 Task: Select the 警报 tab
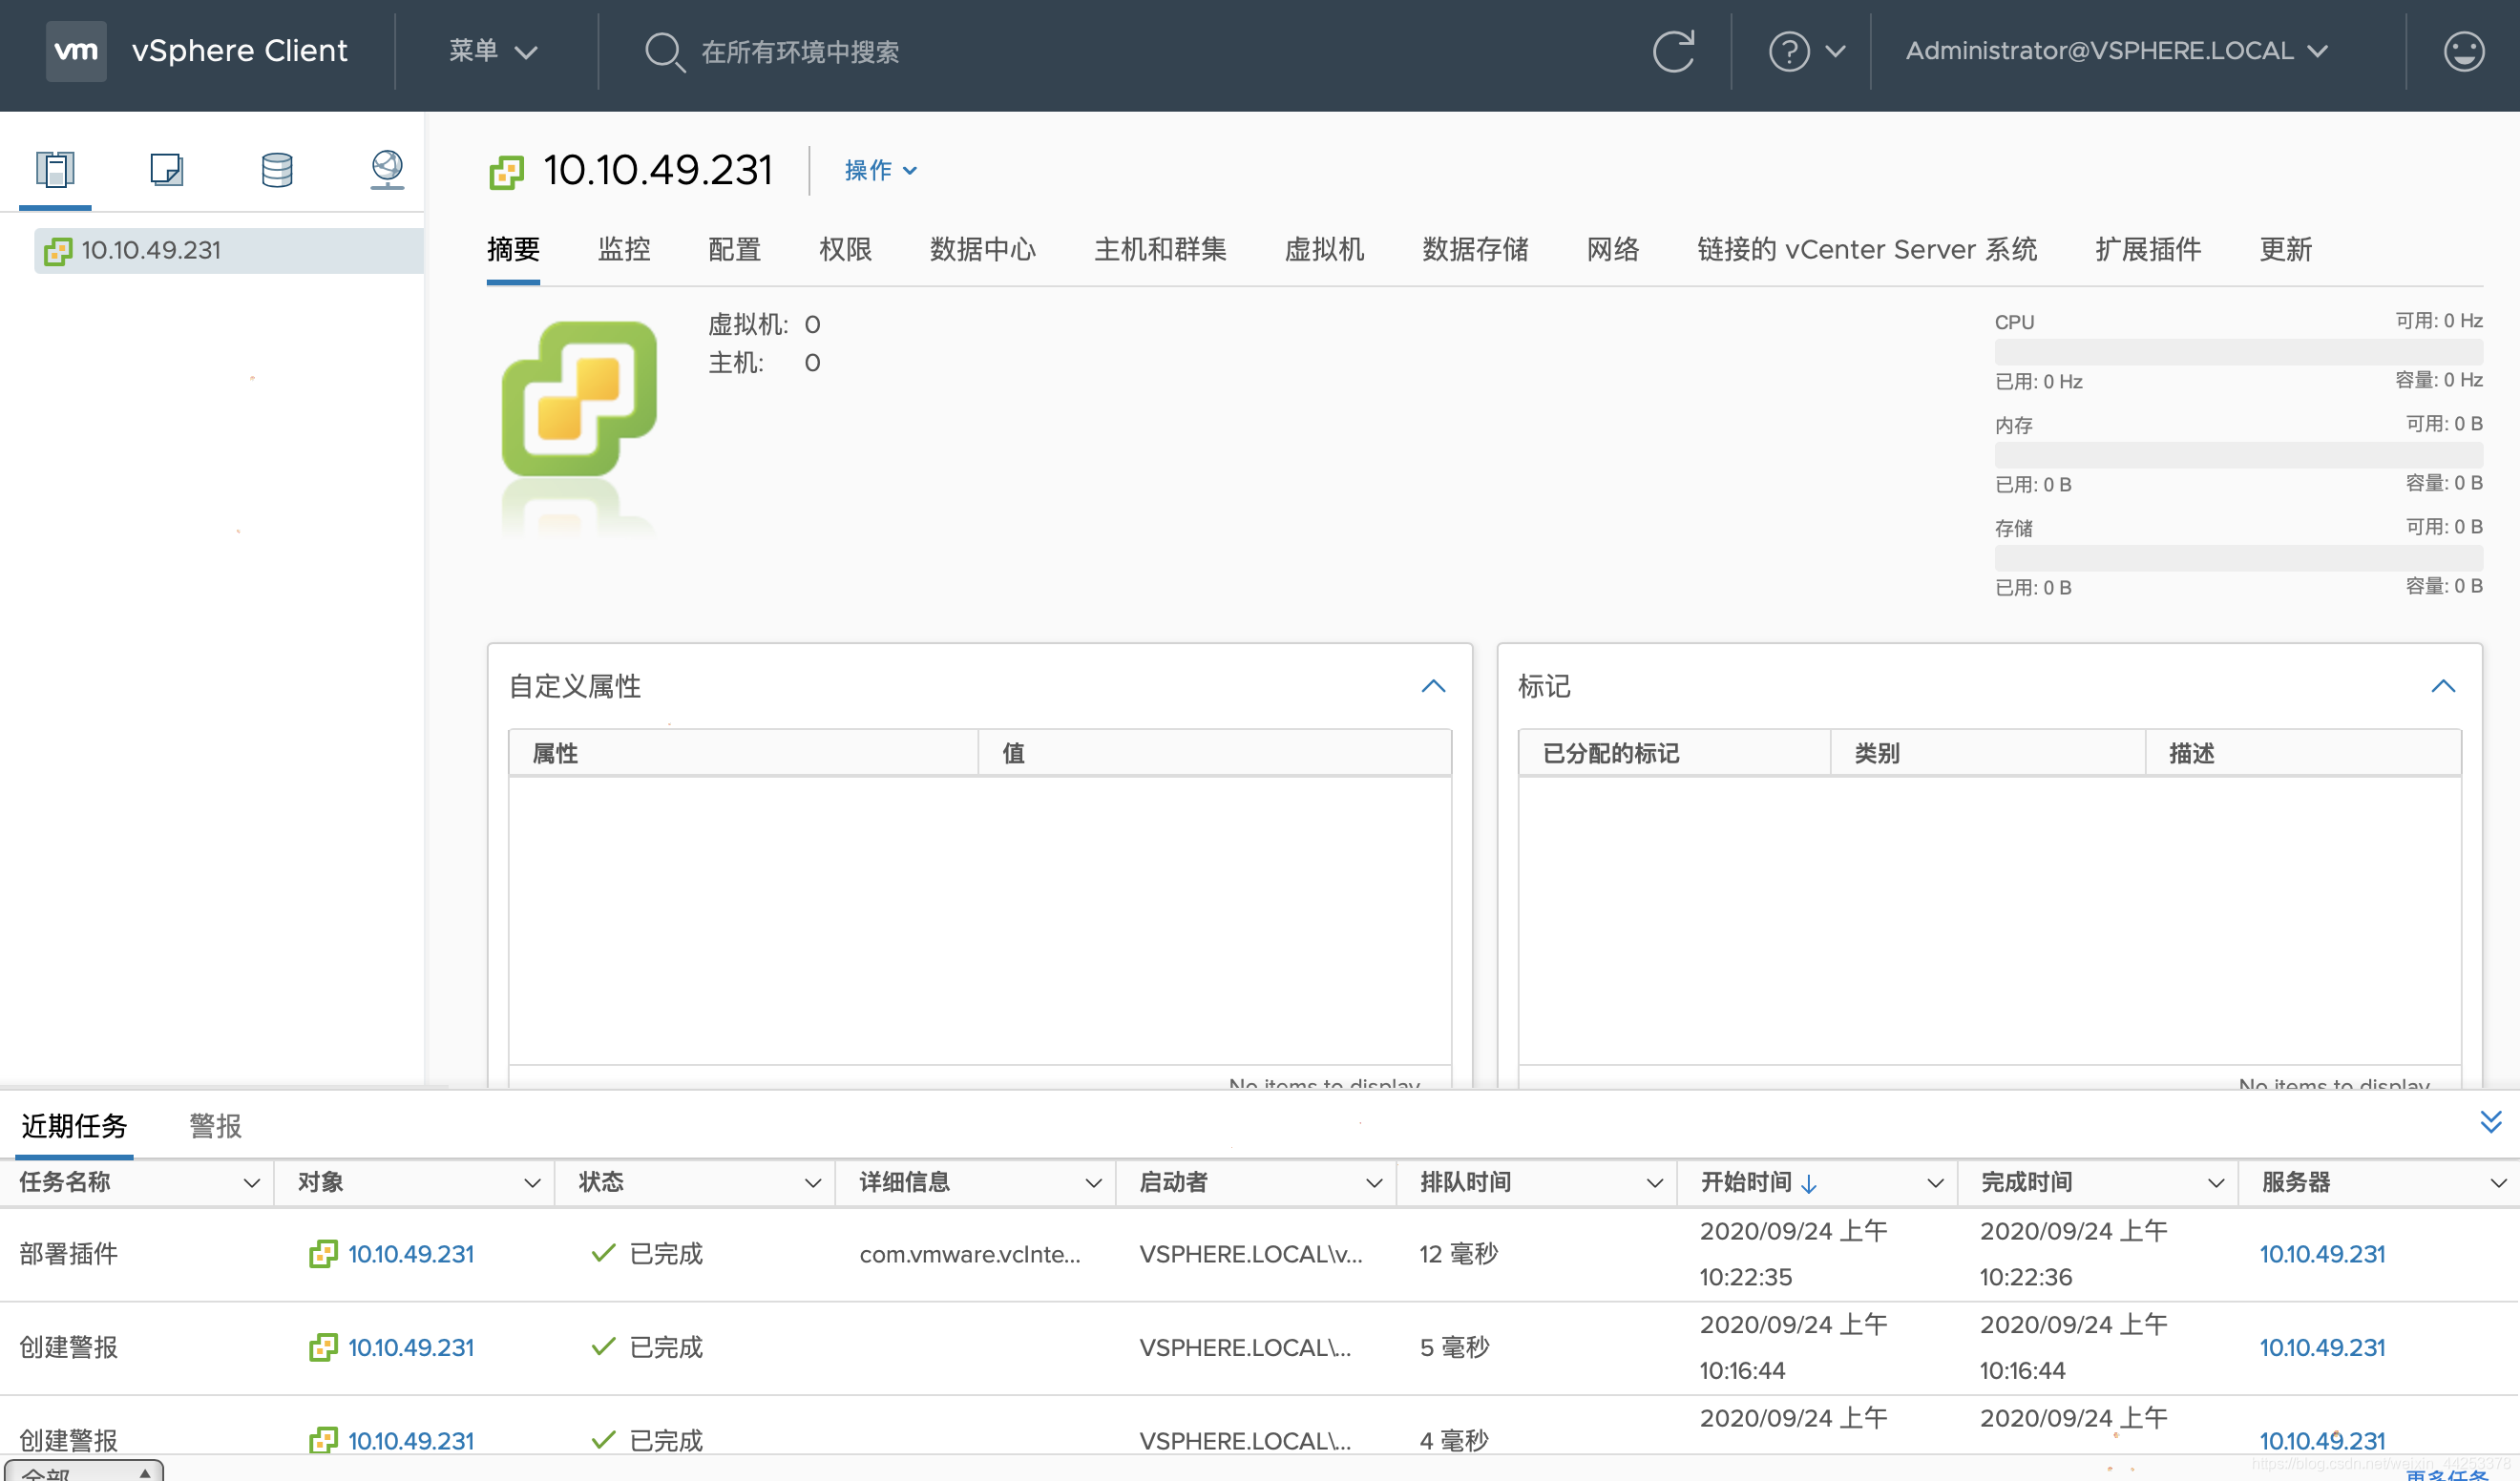coord(215,1126)
